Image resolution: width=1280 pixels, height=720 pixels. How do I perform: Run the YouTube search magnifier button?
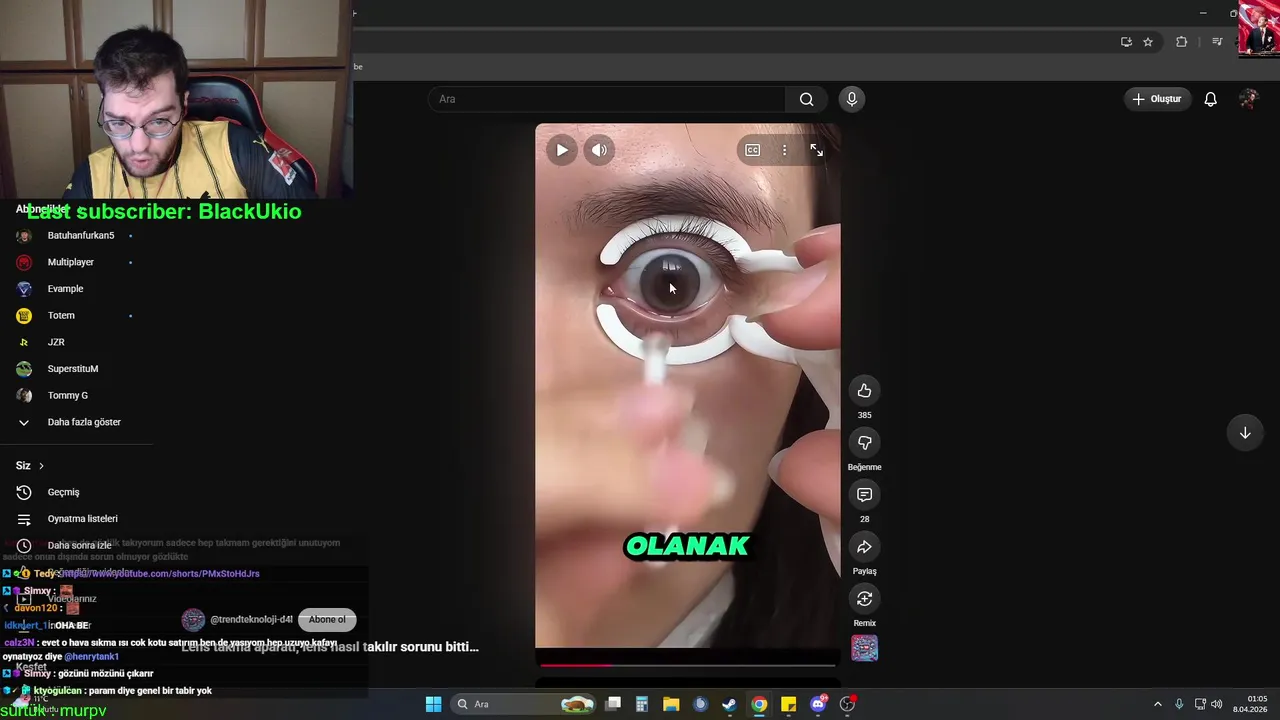pyautogui.click(x=807, y=99)
